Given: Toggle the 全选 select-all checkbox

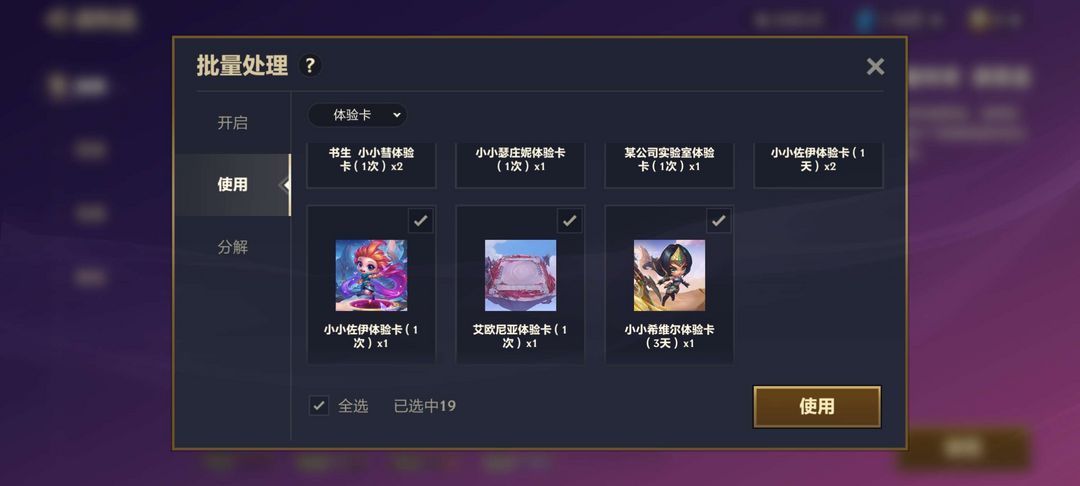Looking at the screenshot, I should point(318,405).
